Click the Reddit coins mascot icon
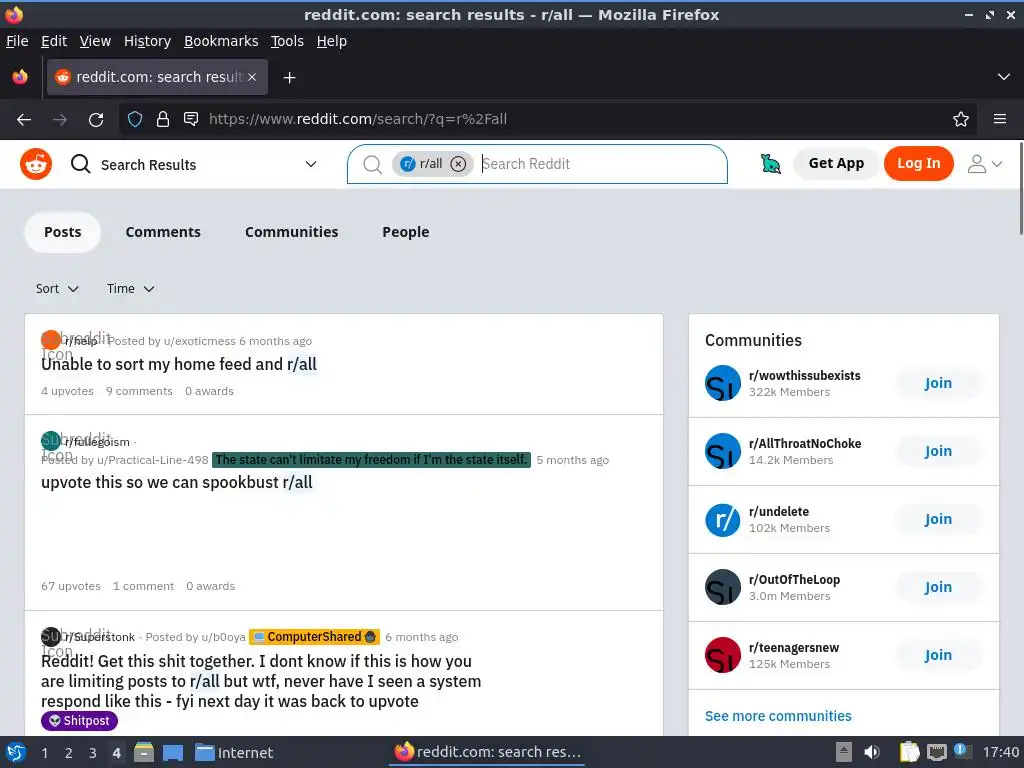Viewport: 1024px width, 768px height. tap(771, 164)
